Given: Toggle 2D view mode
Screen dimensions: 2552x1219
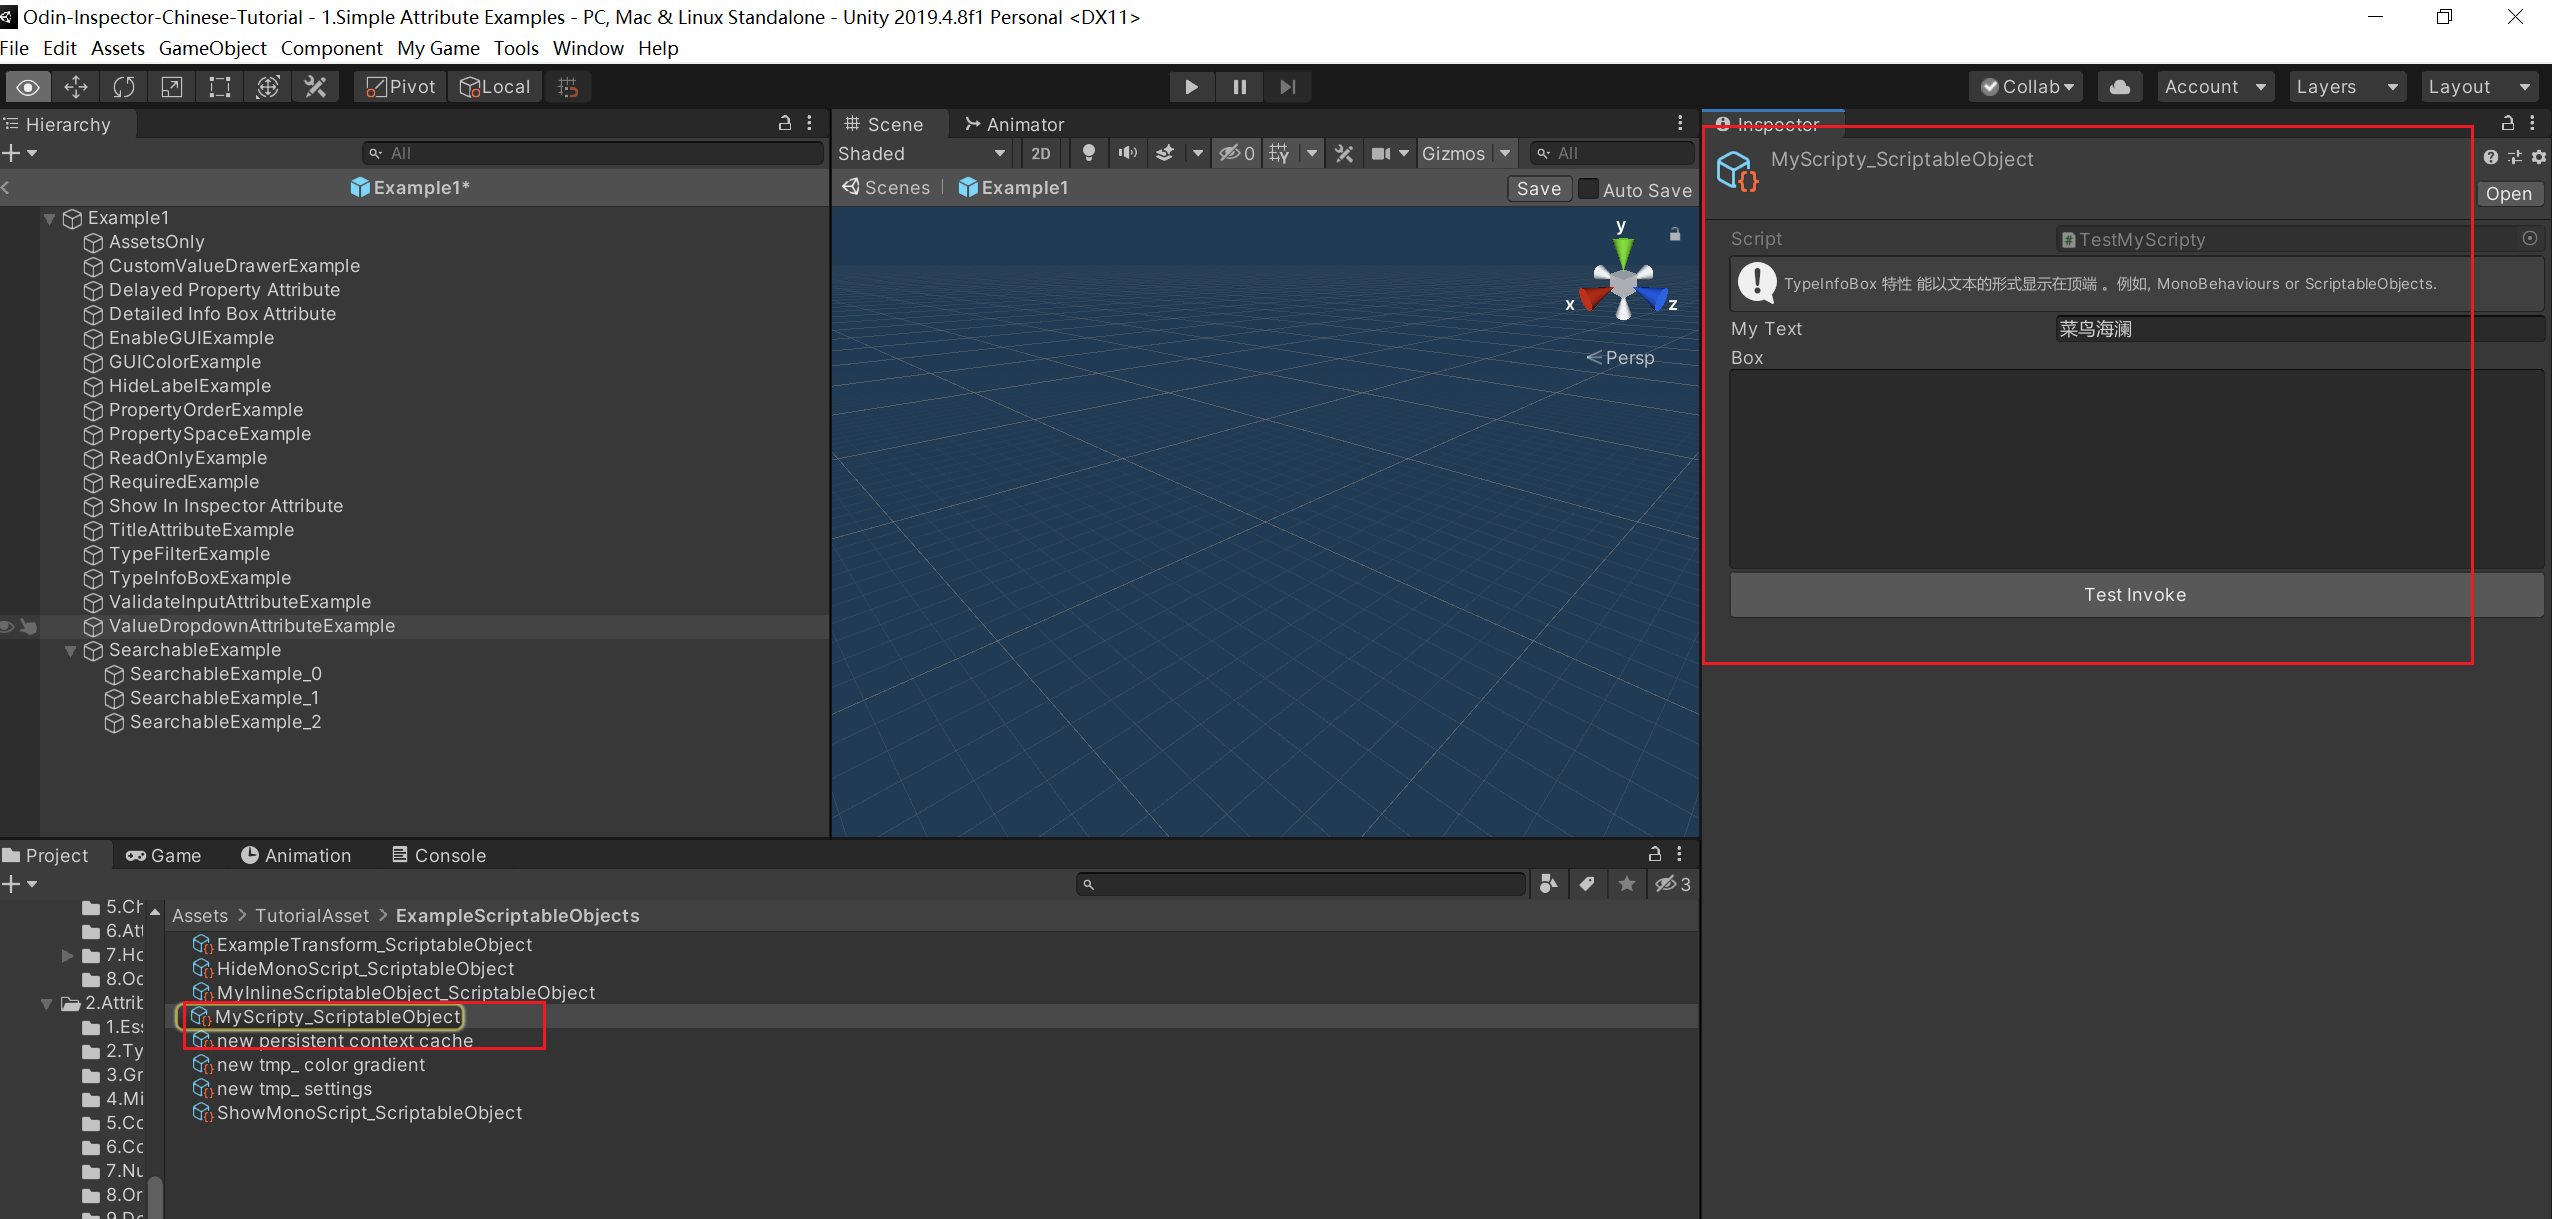Looking at the screenshot, I should tap(1041, 153).
